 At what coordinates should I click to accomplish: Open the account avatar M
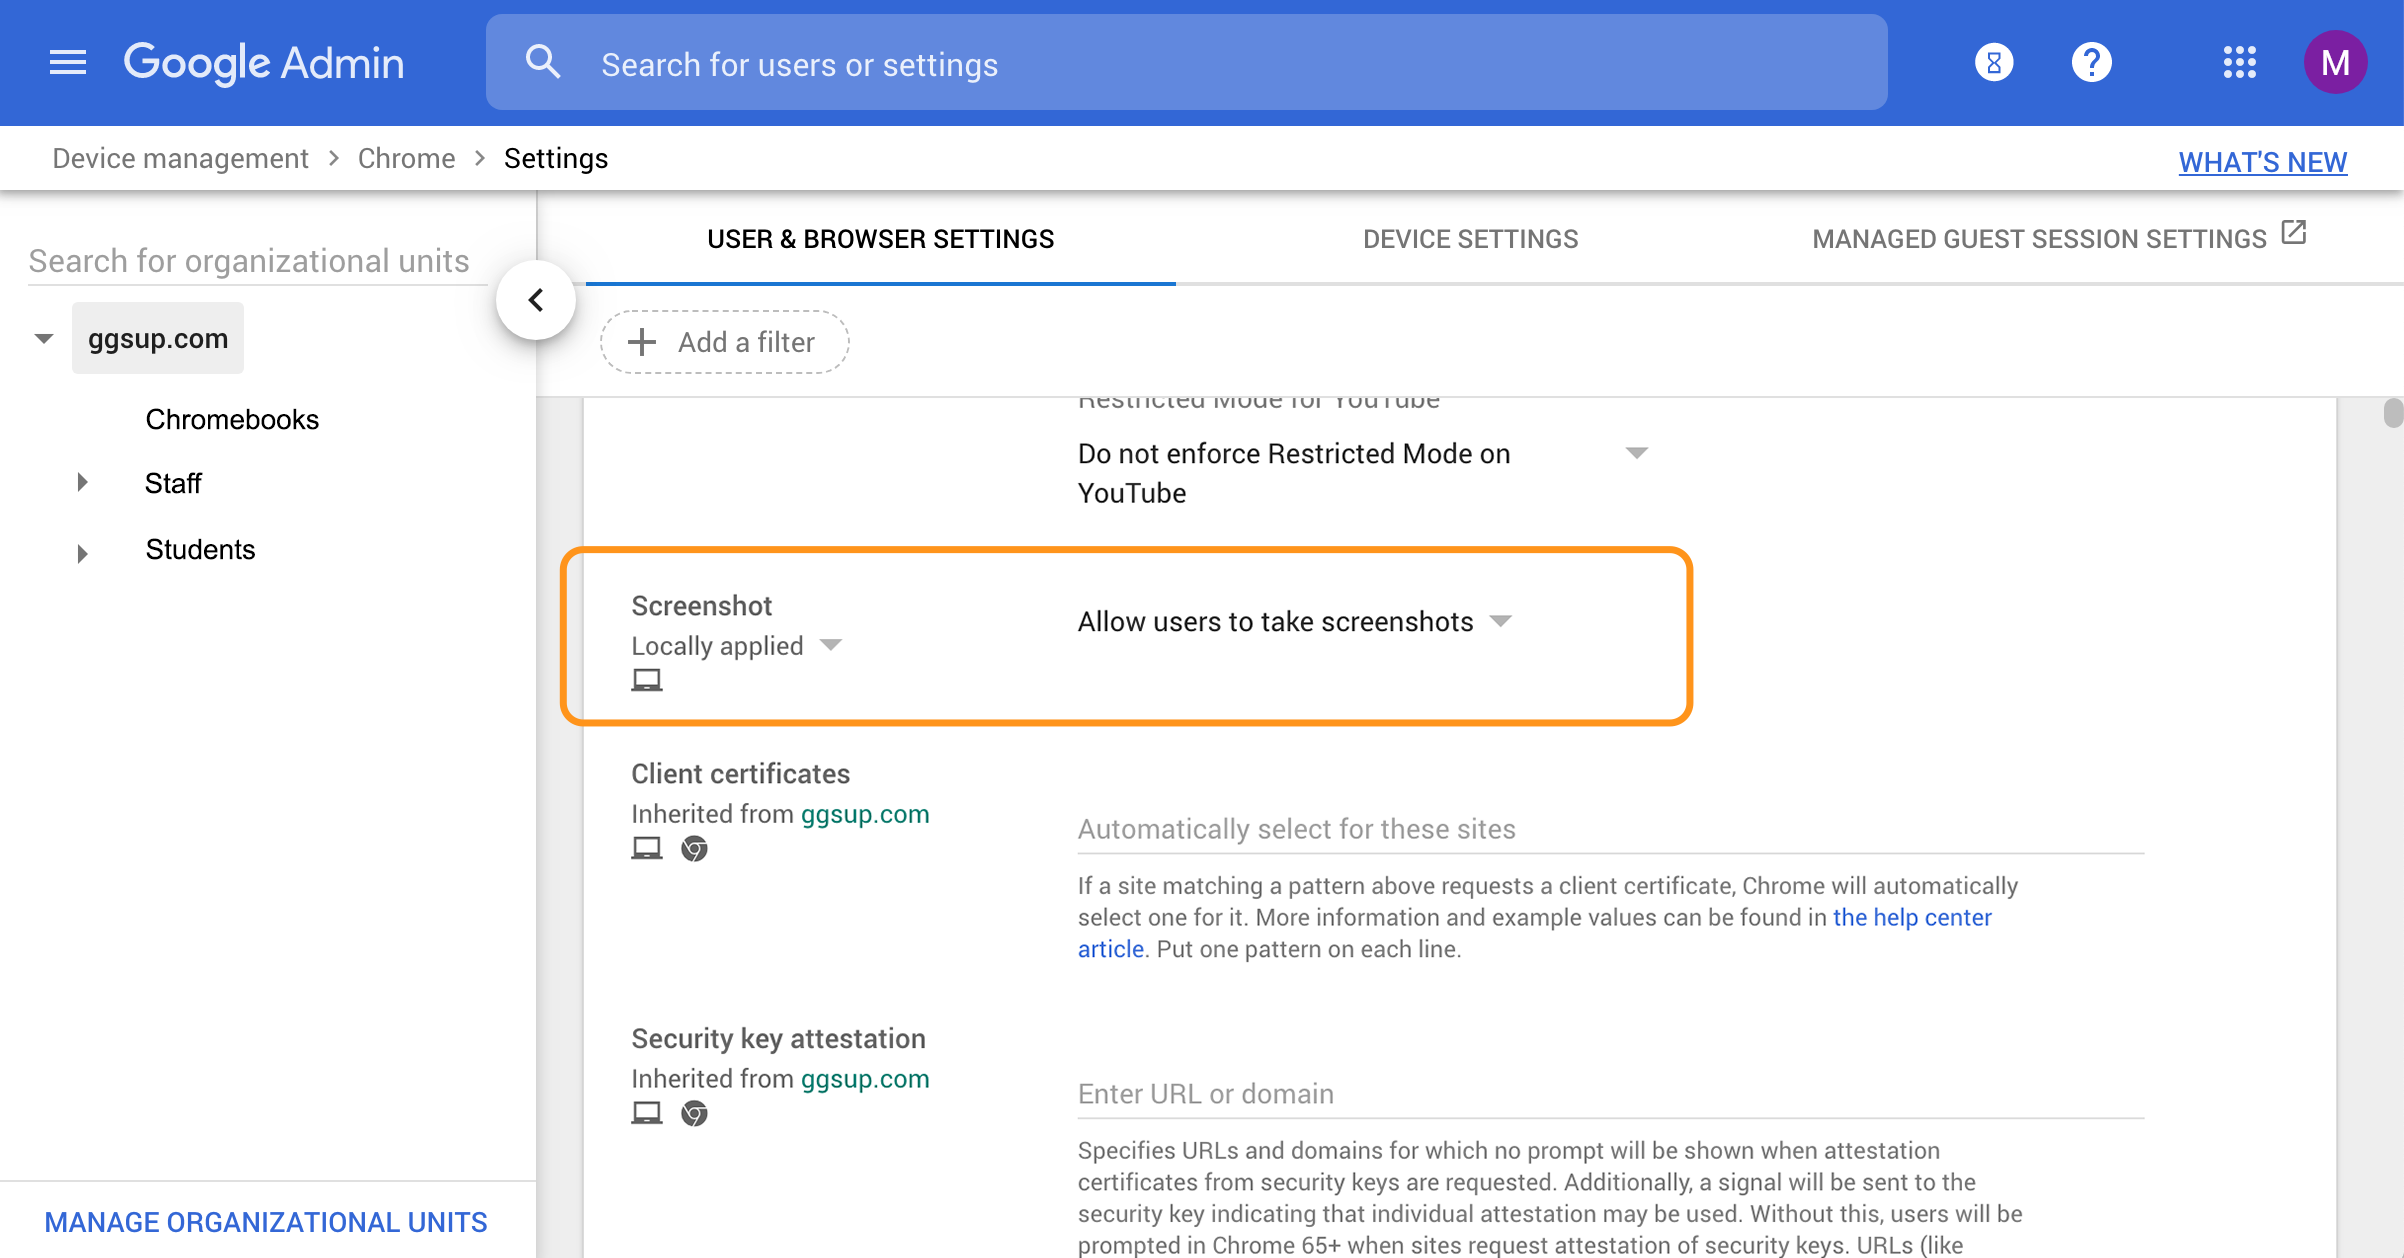pos(2334,63)
